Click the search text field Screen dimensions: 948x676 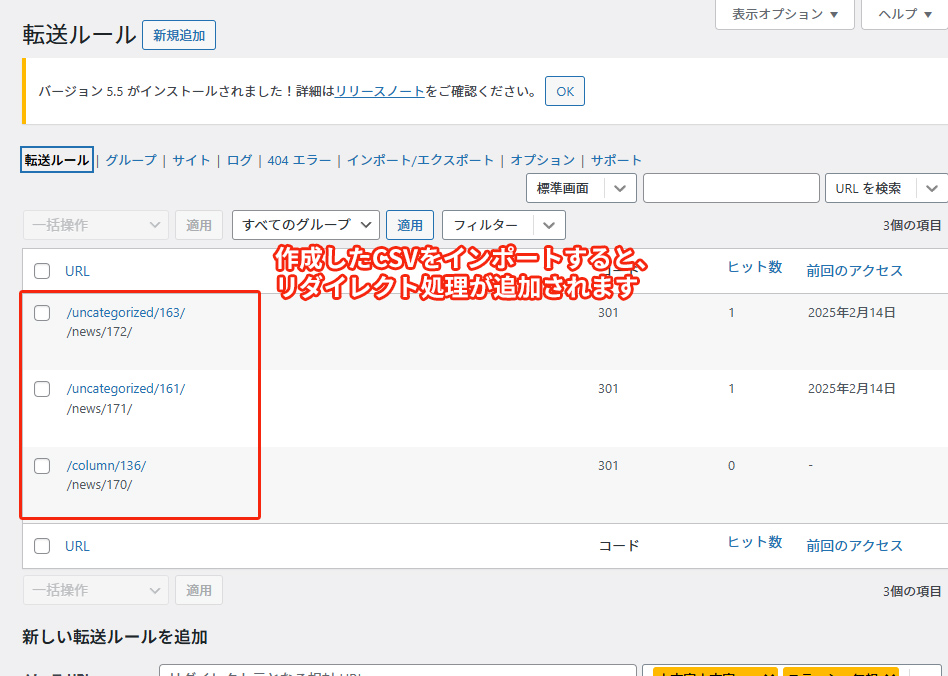(x=731, y=188)
